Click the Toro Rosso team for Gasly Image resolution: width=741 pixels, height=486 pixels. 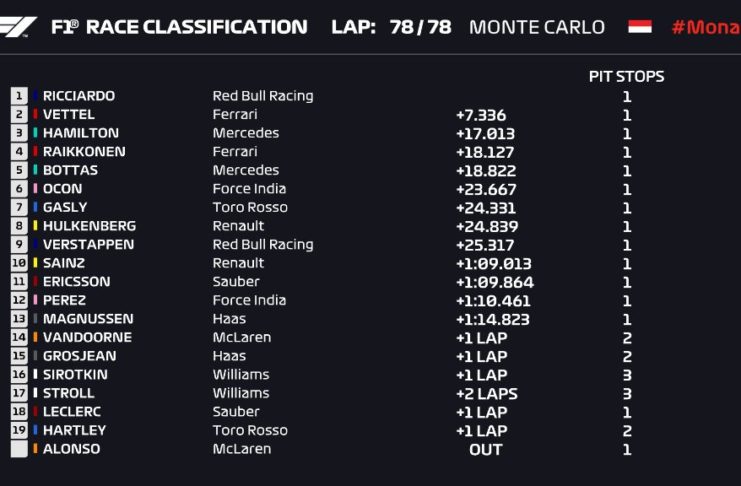pos(250,207)
